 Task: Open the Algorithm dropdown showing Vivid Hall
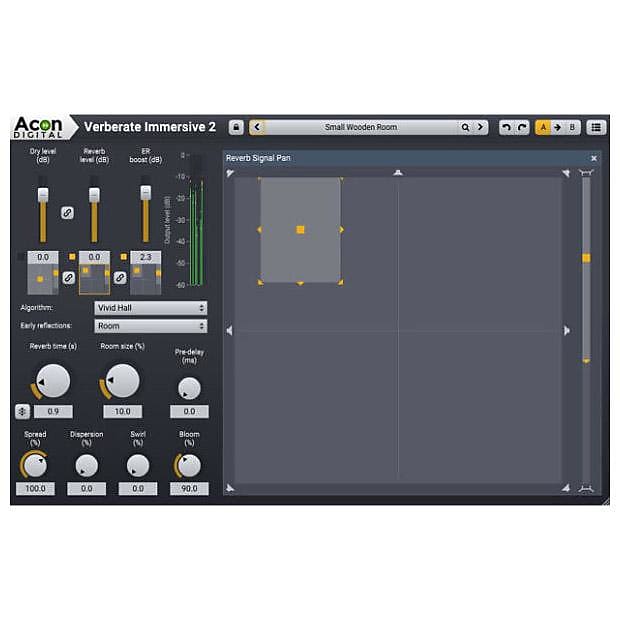[151, 308]
